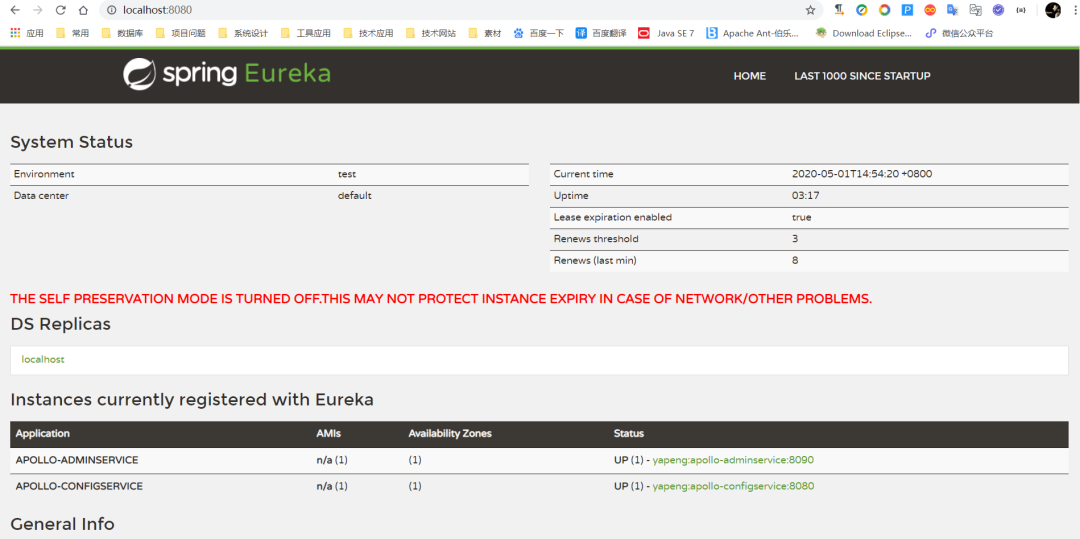Open the Download Eclipse bookmark
This screenshot has height=539, width=1080.
[864, 33]
